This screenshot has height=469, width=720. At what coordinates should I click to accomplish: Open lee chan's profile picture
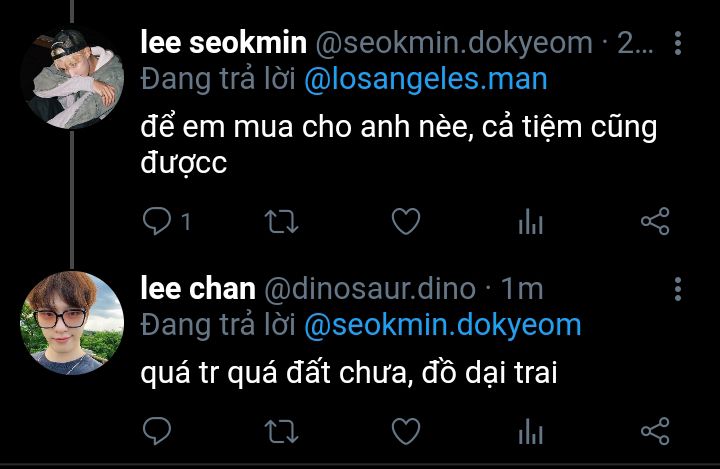click(72, 322)
